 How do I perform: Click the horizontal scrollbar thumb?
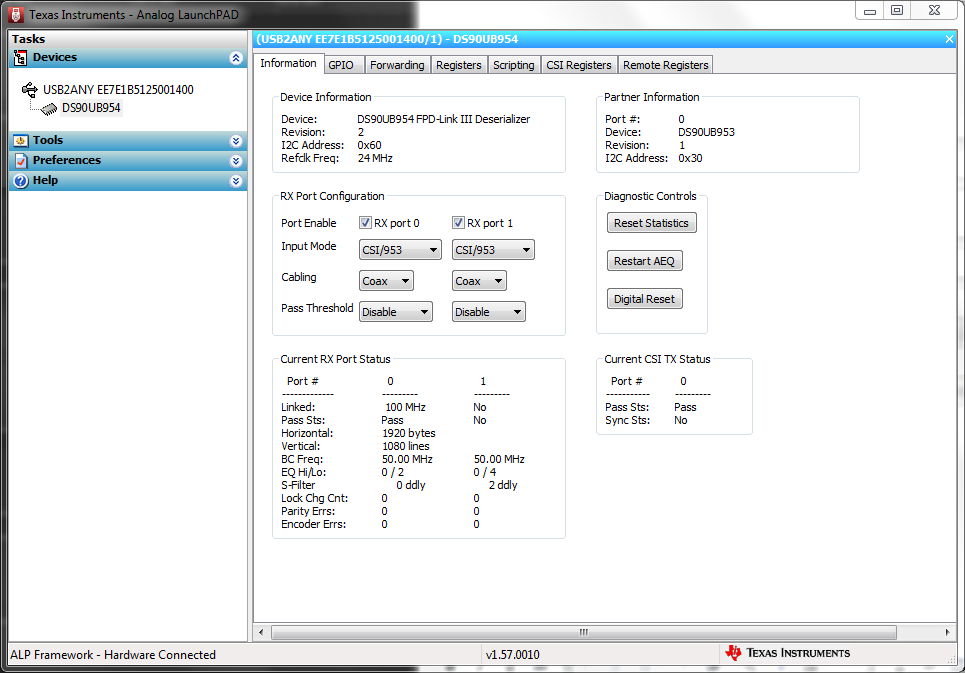pos(583,632)
